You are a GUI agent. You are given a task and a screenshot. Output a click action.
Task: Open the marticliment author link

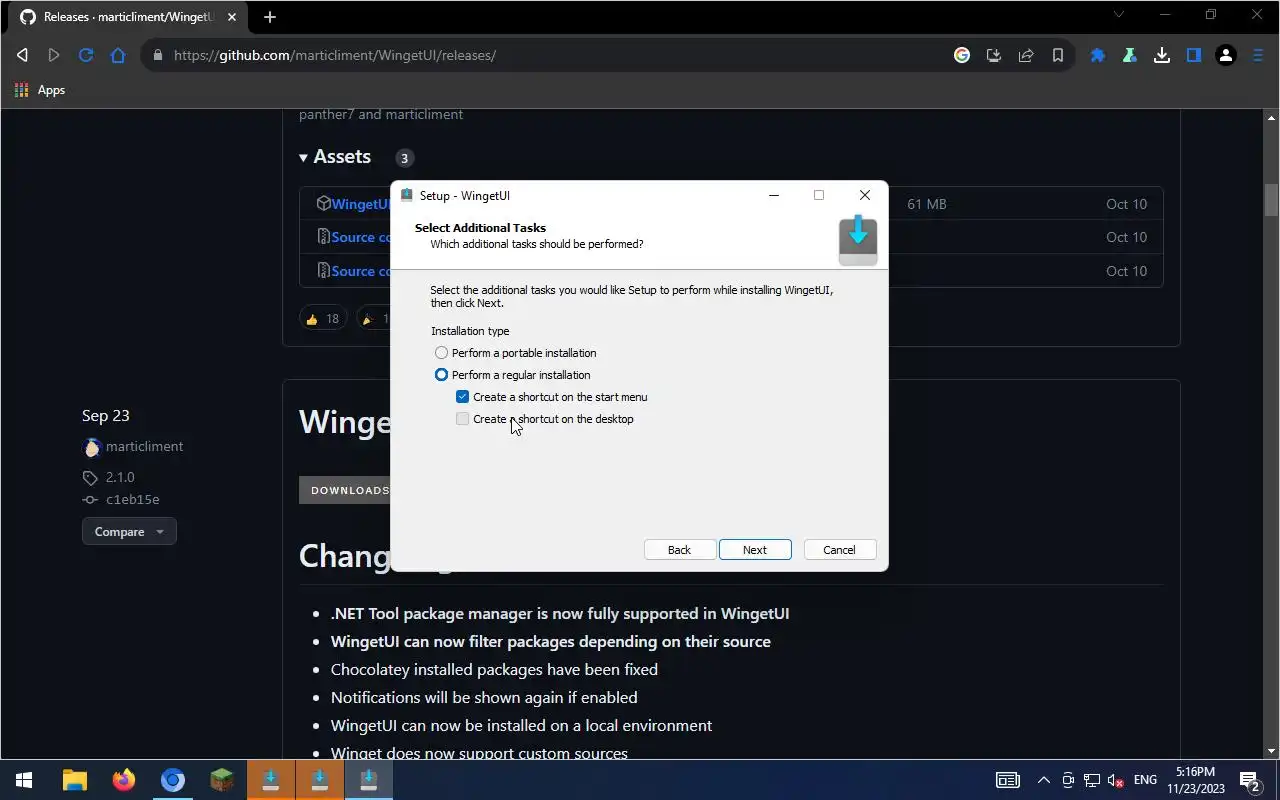pyautogui.click(x=145, y=446)
